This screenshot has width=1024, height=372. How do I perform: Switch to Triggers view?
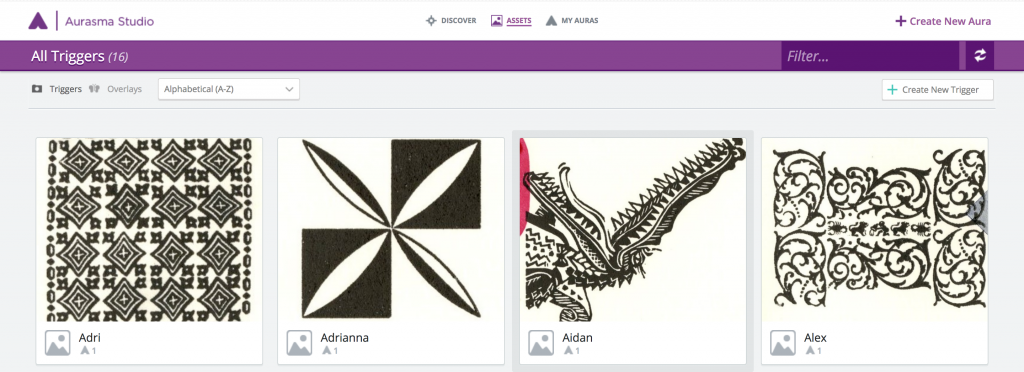pyautogui.click(x=57, y=89)
